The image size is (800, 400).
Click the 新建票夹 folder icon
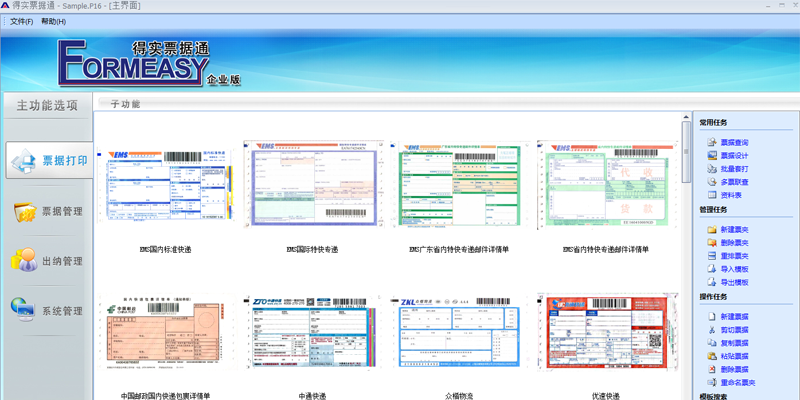coord(712,230)
